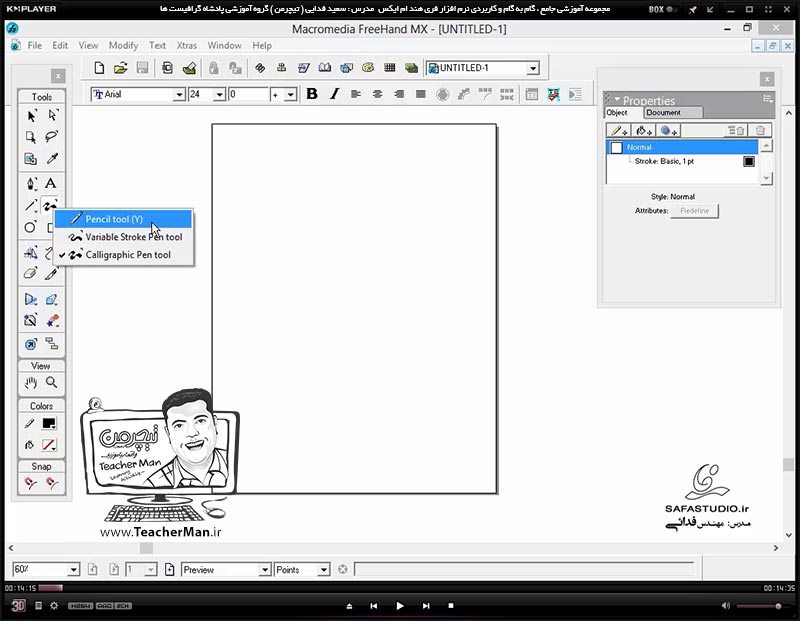The height and width of the screenshot is (621, 800).
Task: Choose Pencil tool (Y) from popup
Action: tap(123, 219)
